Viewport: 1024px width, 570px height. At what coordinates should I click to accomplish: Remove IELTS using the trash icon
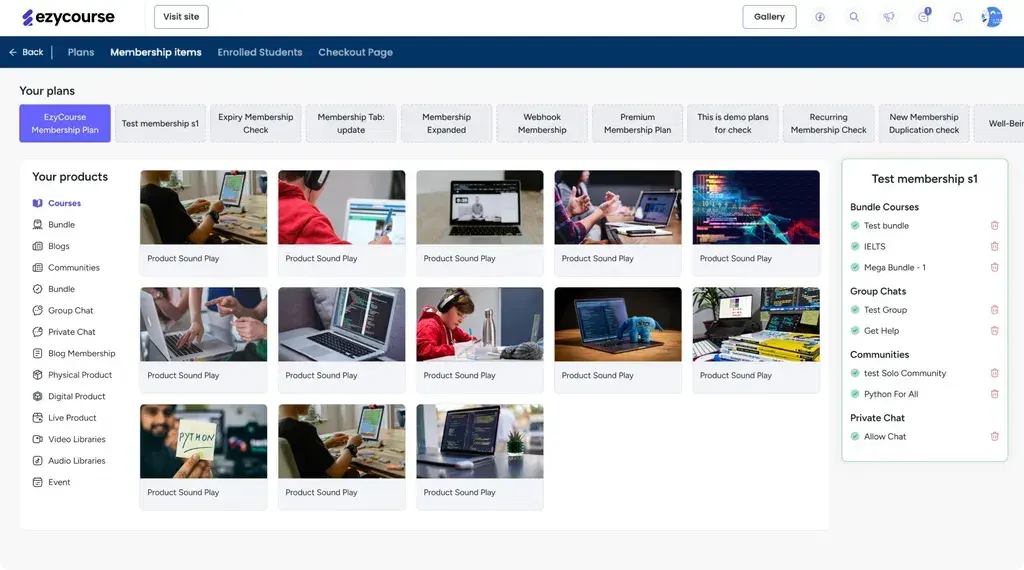click(995, 246)
